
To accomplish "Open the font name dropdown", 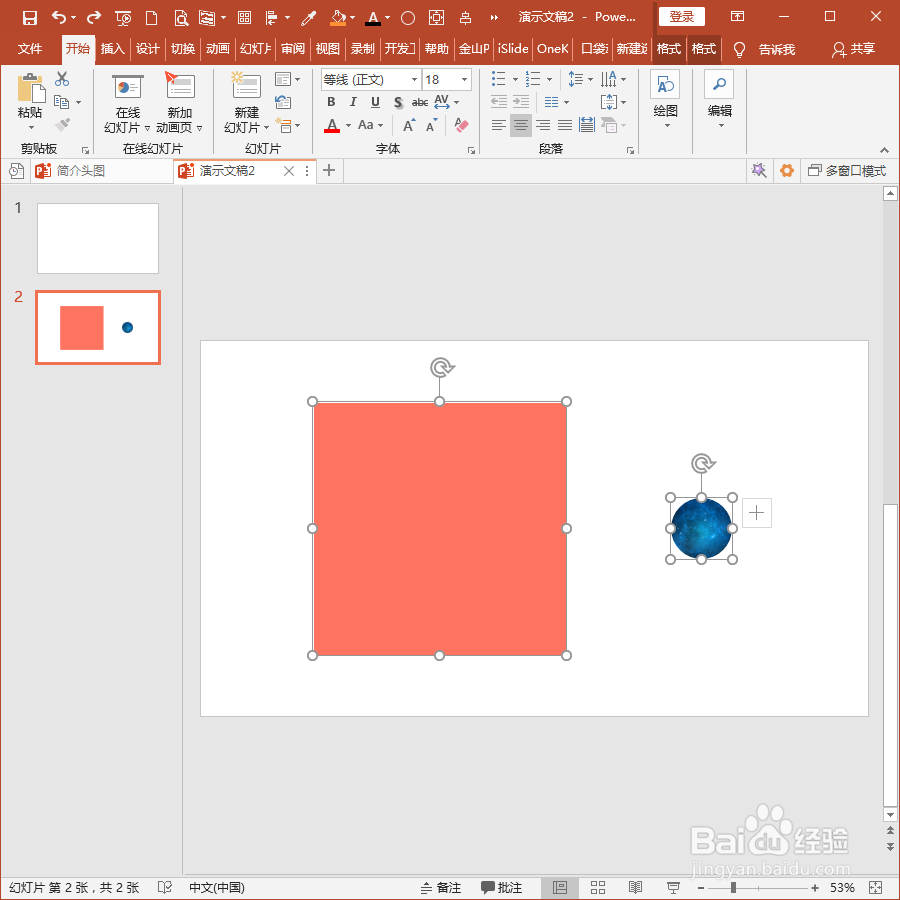I will 414,79.
